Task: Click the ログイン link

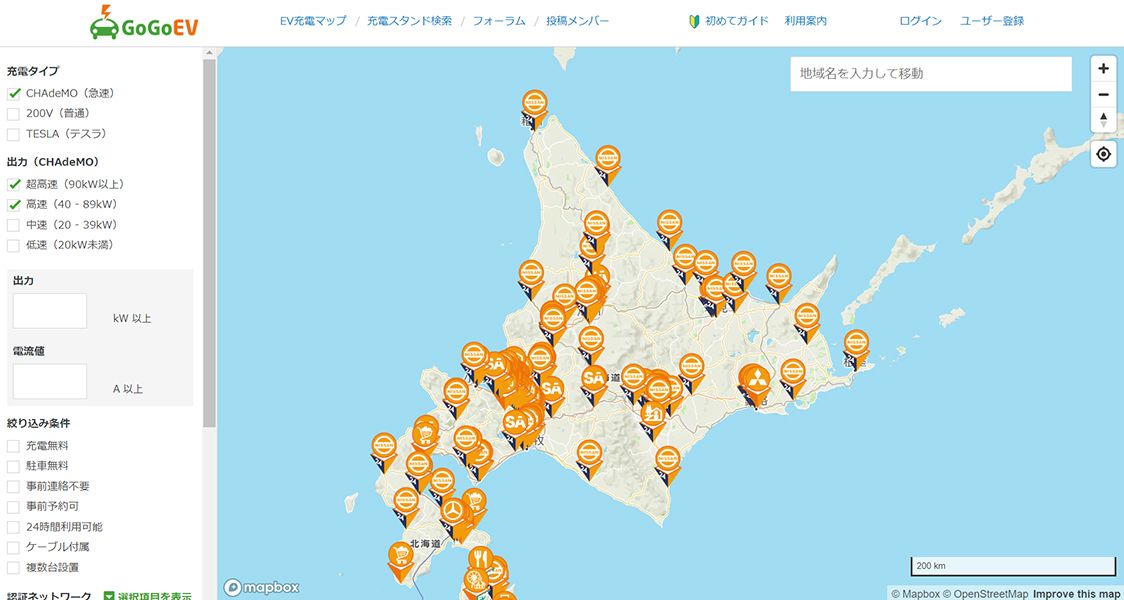Action: 920,21
